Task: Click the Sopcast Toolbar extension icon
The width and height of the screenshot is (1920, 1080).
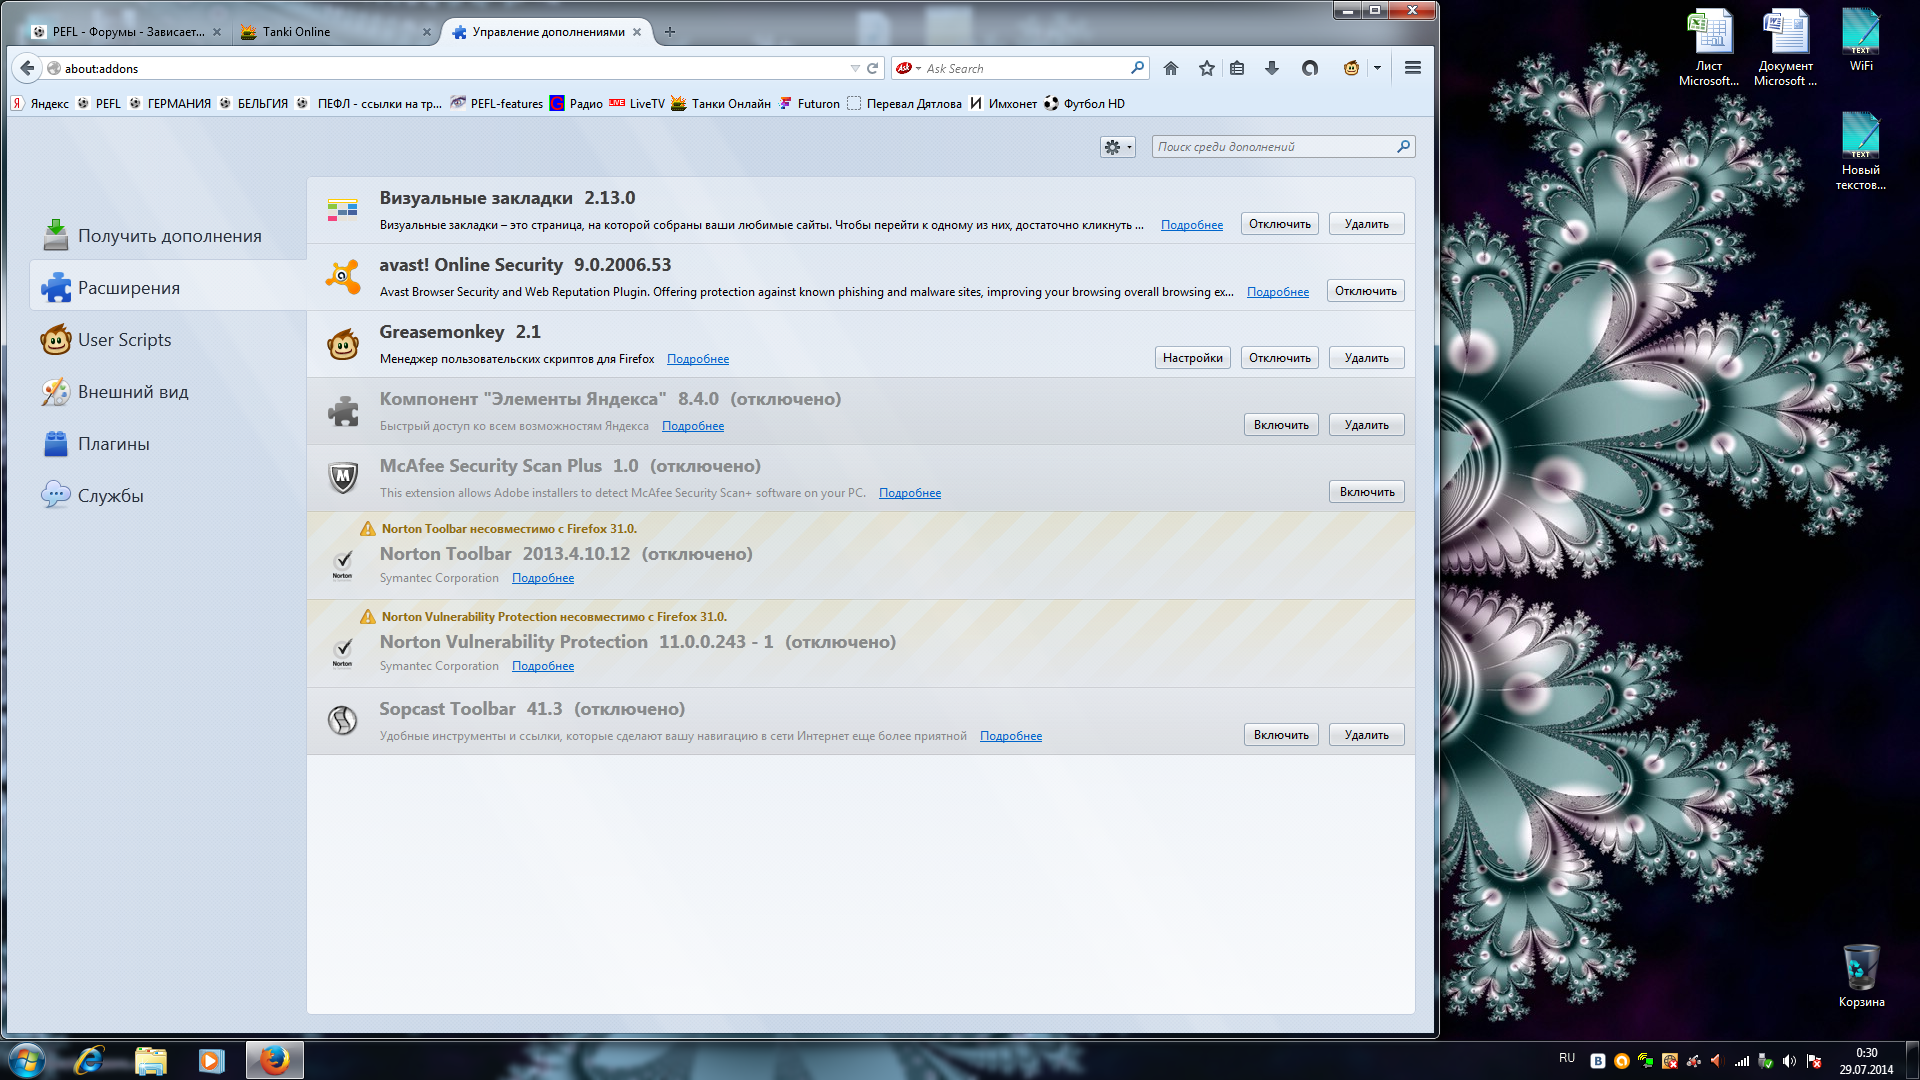Action: [342, 720]
